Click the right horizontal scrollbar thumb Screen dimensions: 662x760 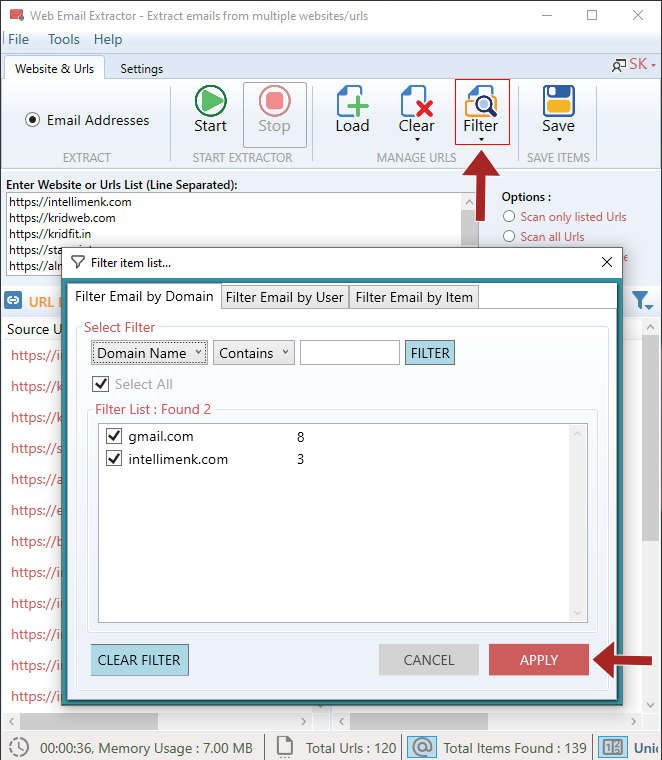point(419,721)
